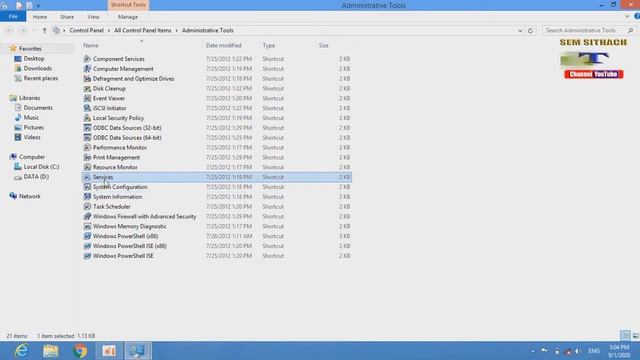Open Local Disk (C:) drive
The width and height of the screenshot is (640, 360).
click(x=41, y=167)
